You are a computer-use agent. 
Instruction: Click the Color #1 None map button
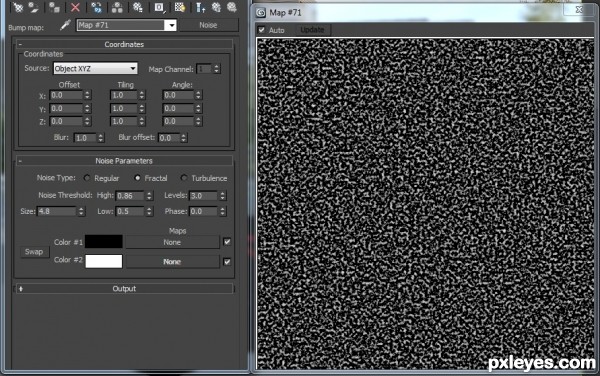(173, 242)
